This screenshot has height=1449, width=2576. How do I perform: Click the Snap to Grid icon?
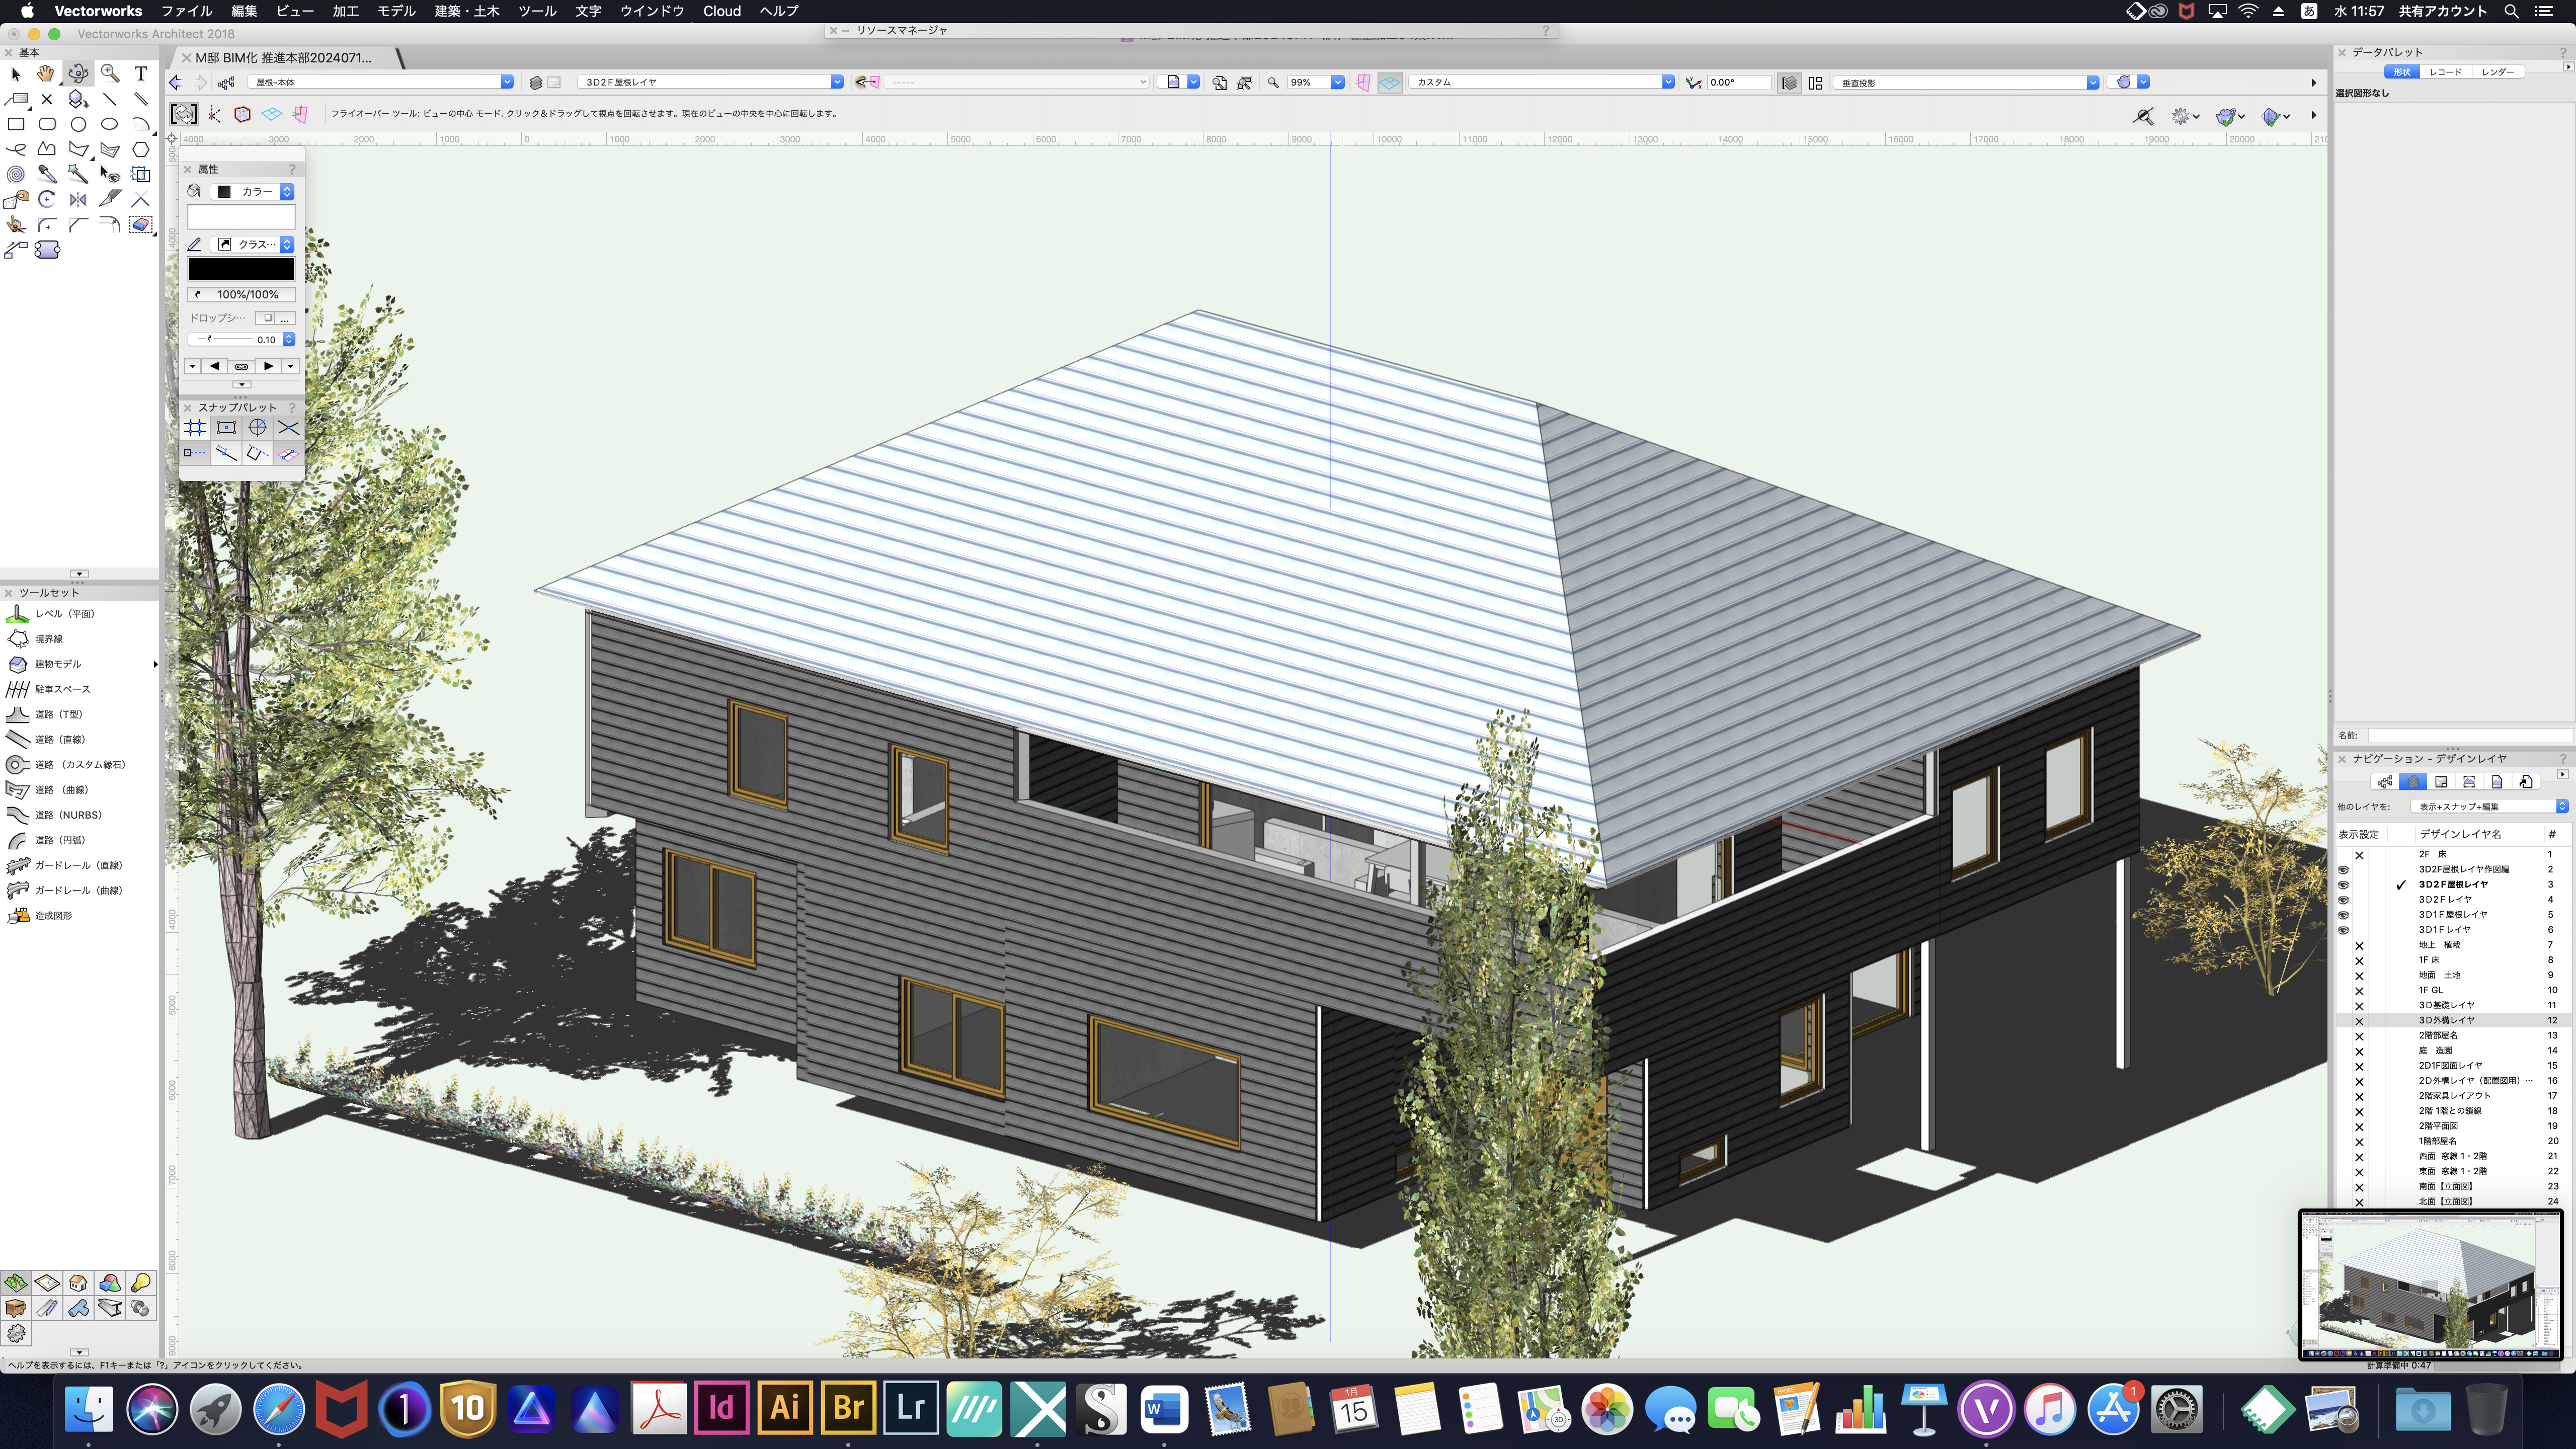(x=195, y=428)
